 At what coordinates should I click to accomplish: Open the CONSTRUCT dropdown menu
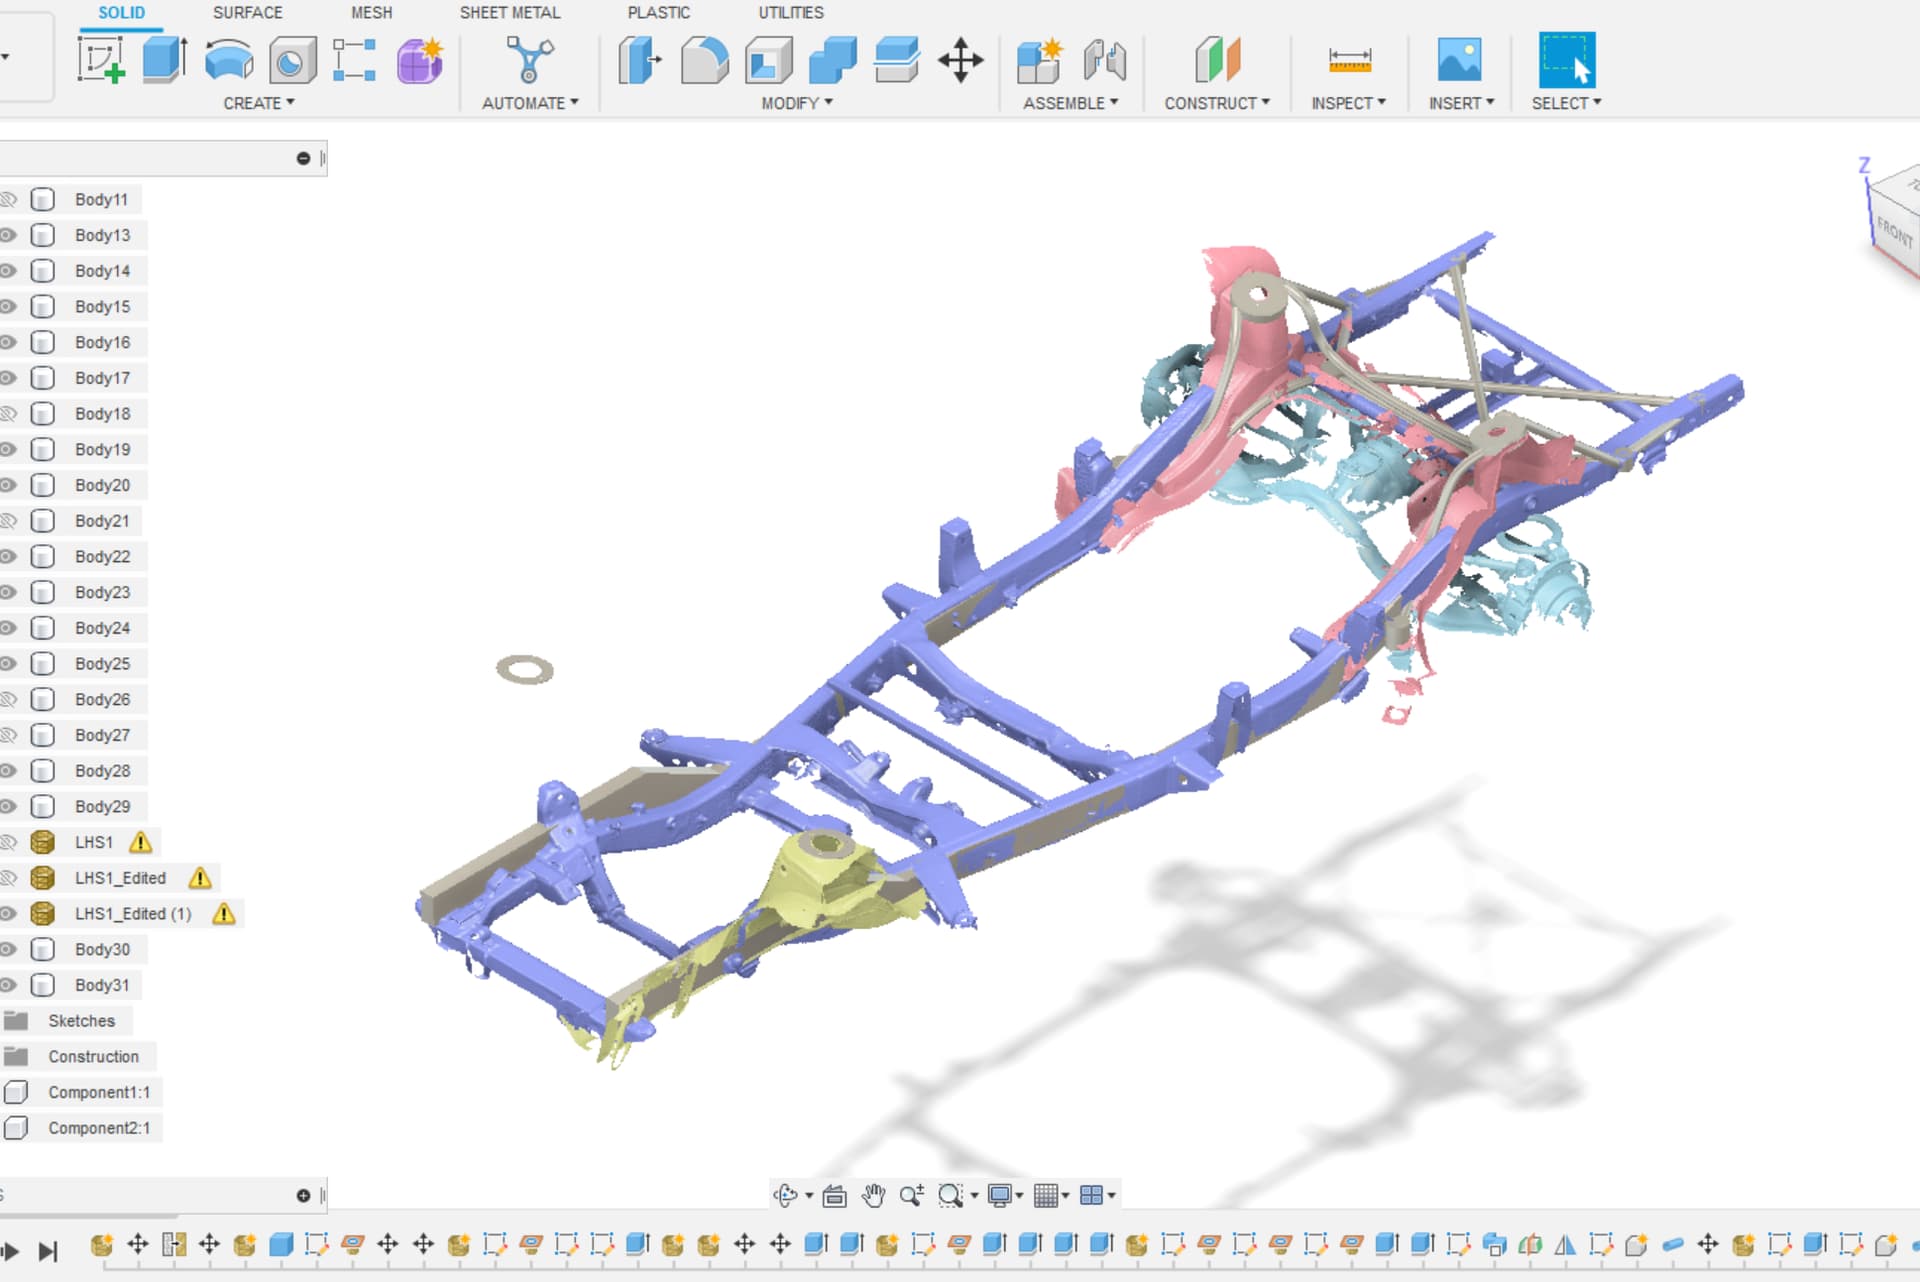coord(1216,103)
